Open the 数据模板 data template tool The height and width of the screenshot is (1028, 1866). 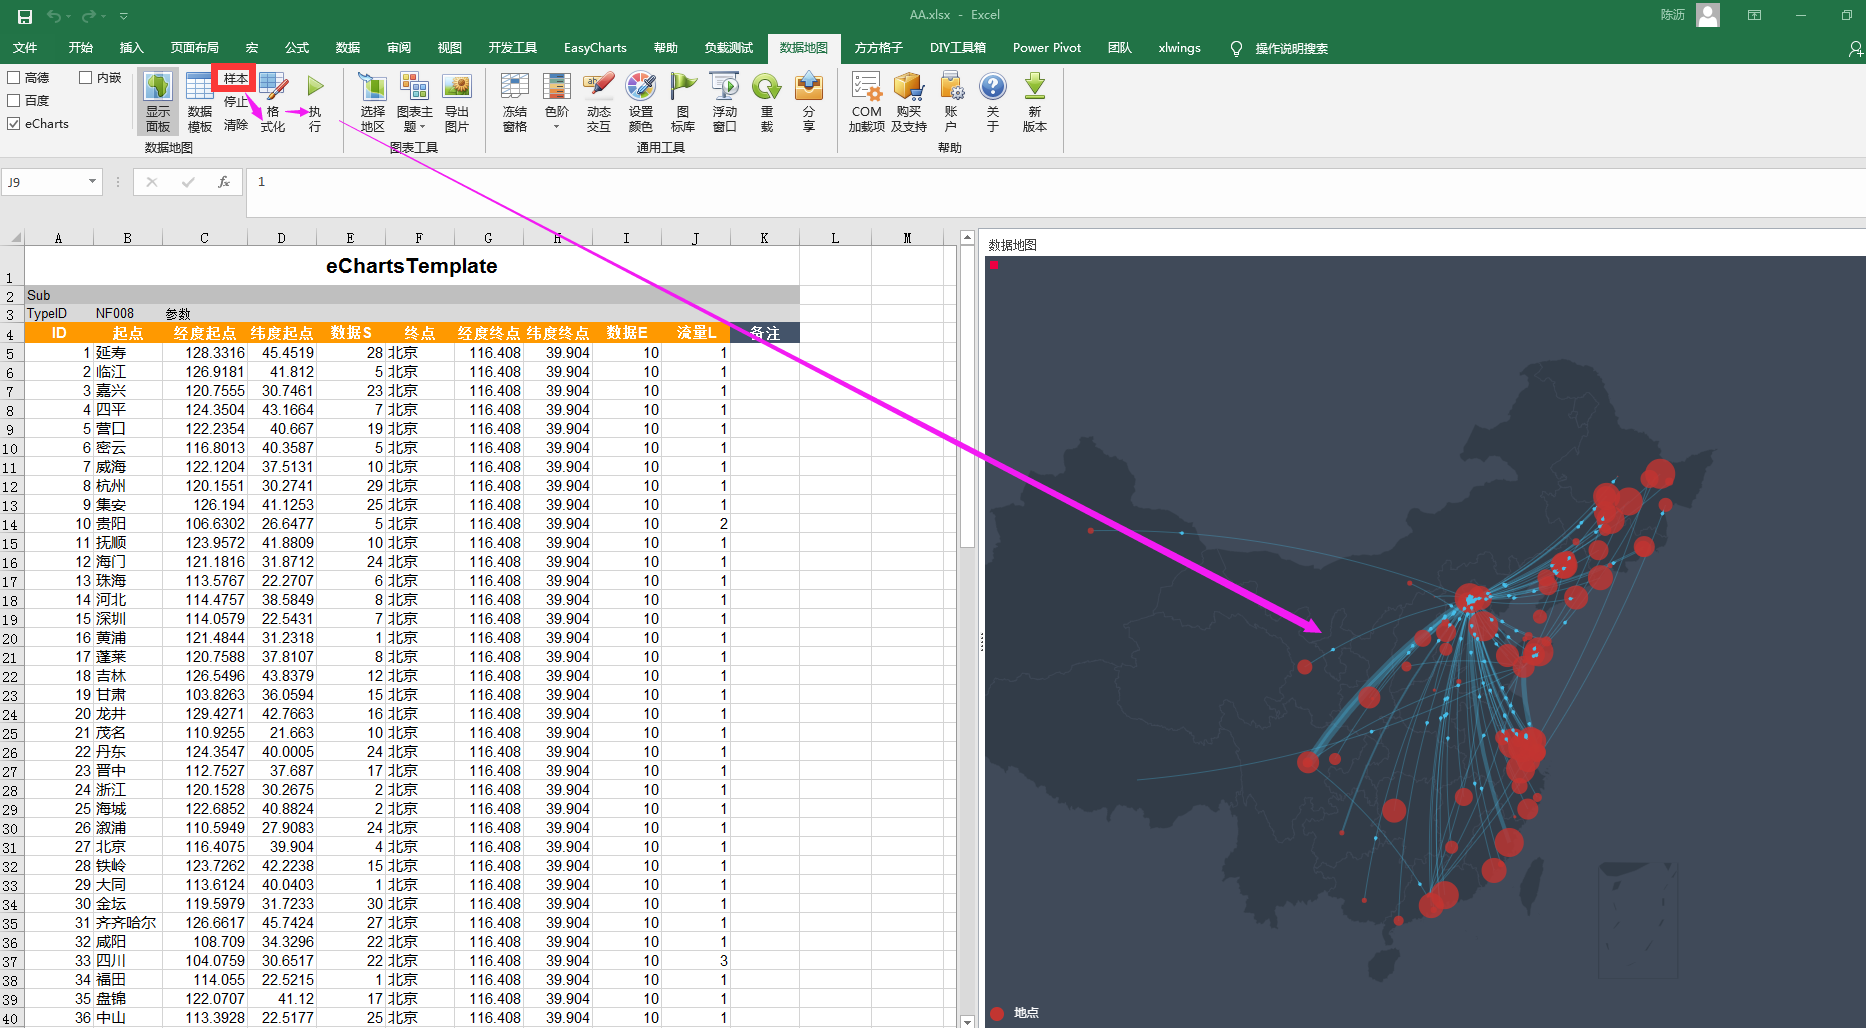[x=198, y=100]
